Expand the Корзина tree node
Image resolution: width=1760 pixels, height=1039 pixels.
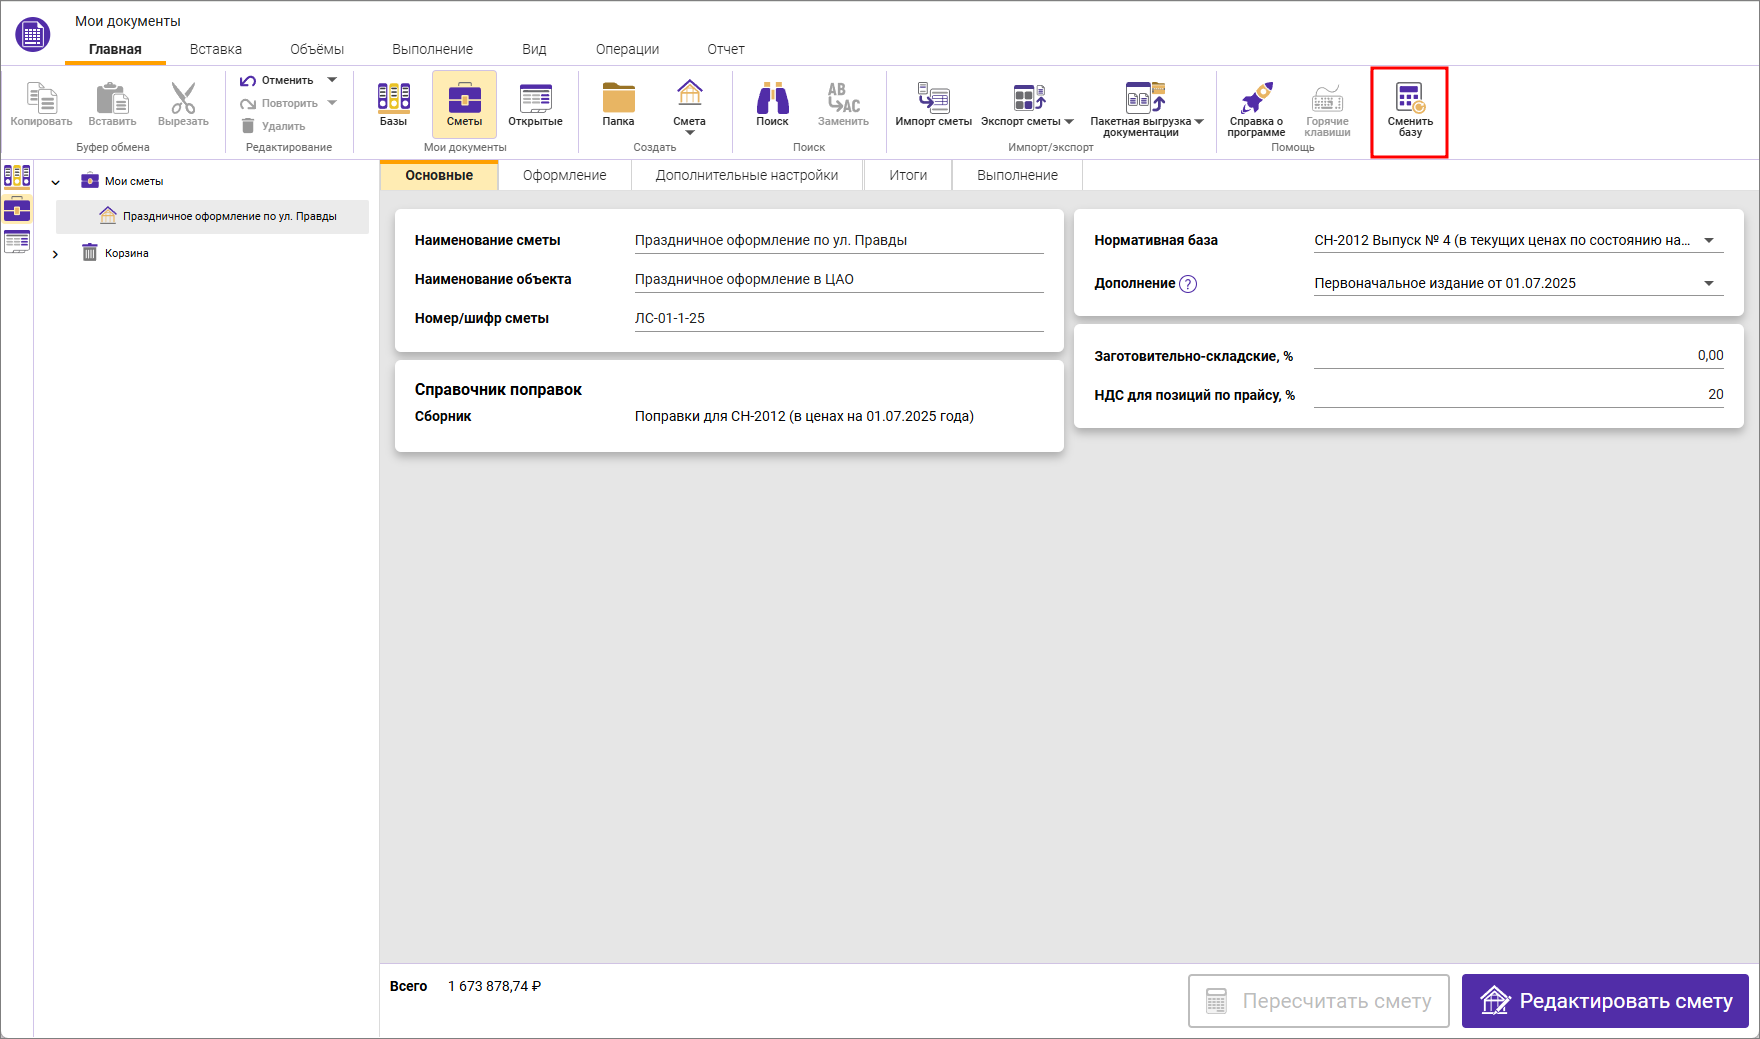[56, 254]
